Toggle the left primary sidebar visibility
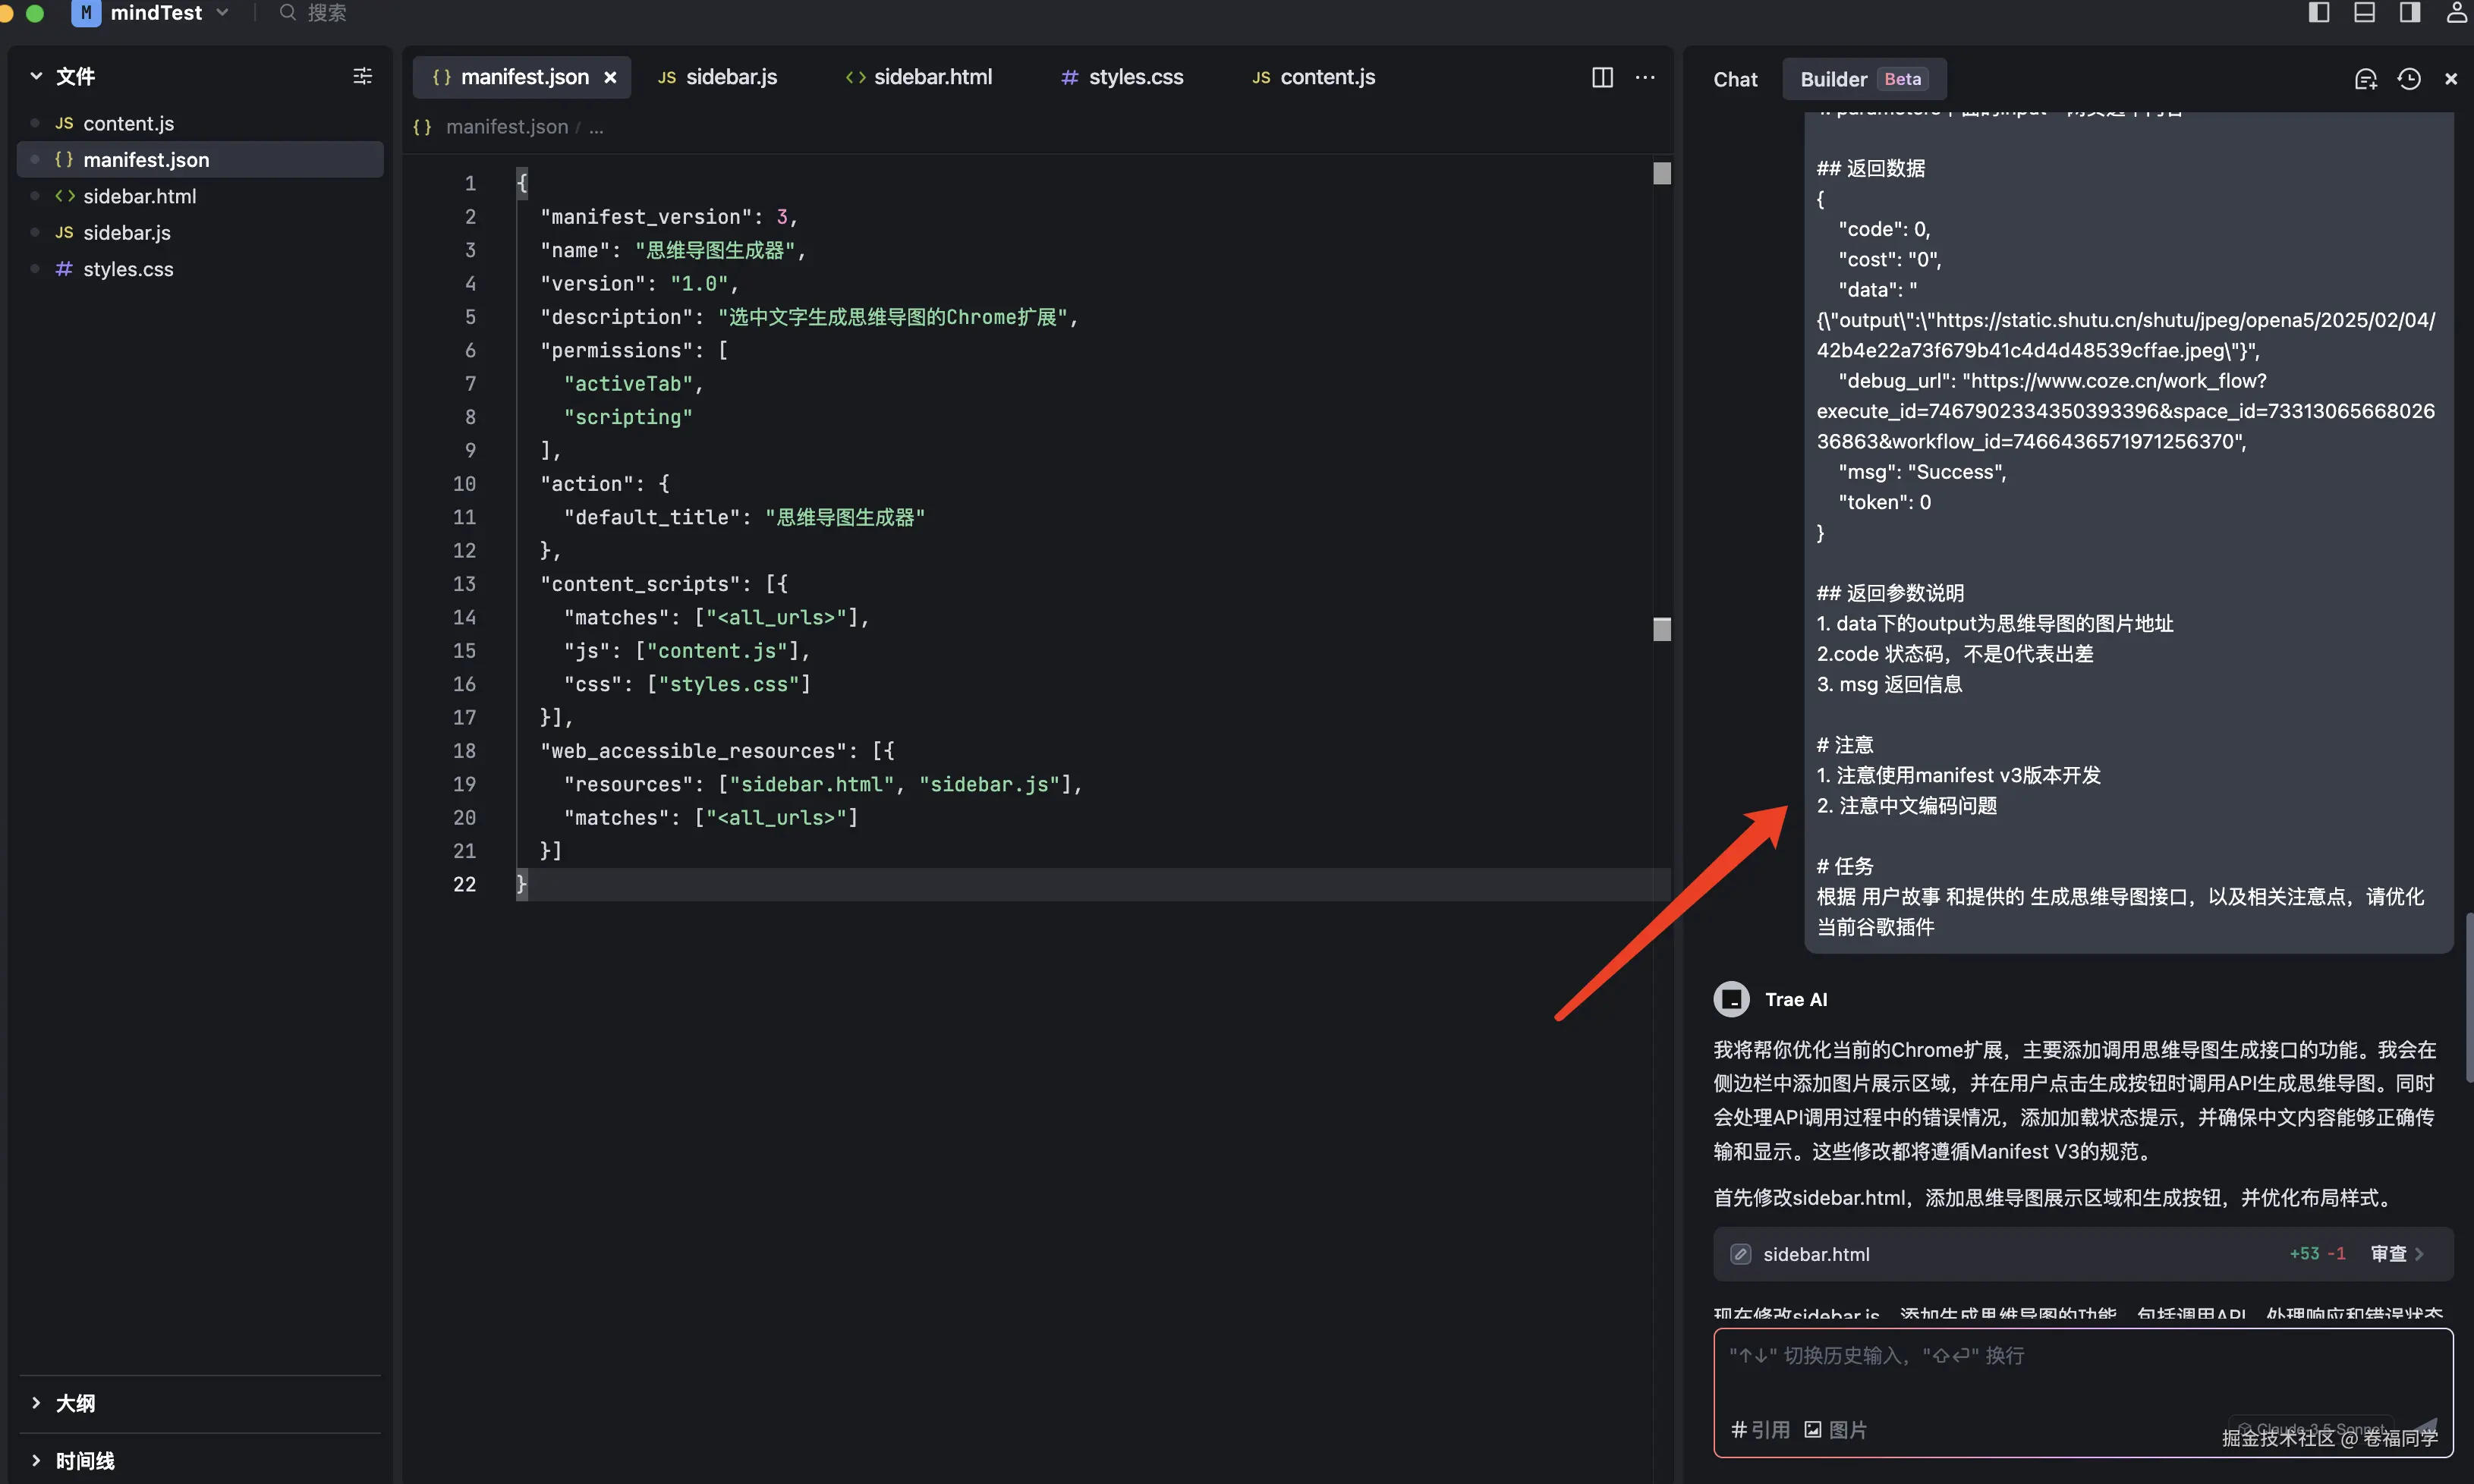This screenshot has width=2474, height=1484. (2319, 12)
